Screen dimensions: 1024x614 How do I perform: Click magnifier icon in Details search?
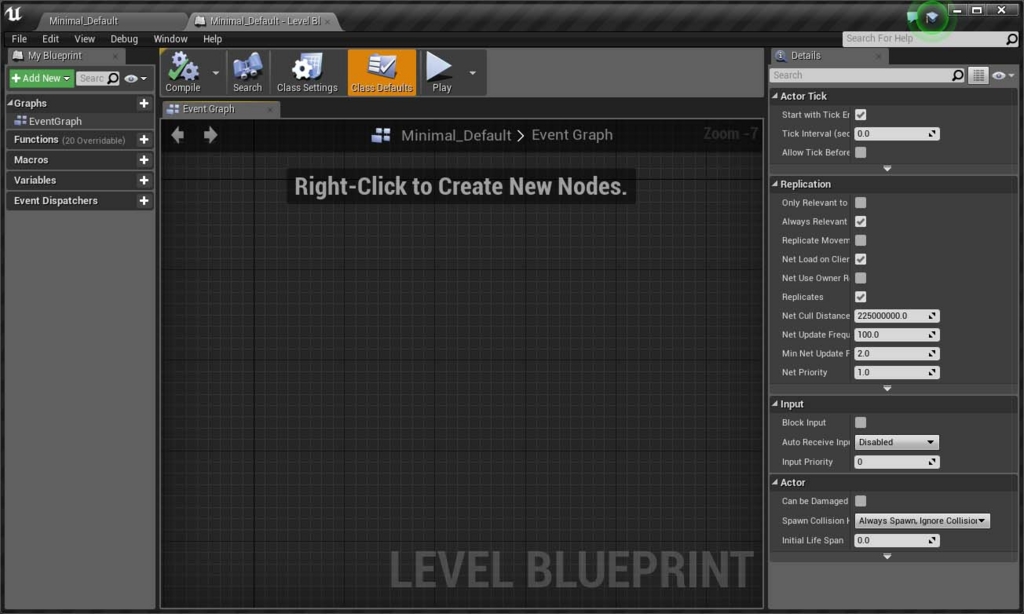click(957, 75)
